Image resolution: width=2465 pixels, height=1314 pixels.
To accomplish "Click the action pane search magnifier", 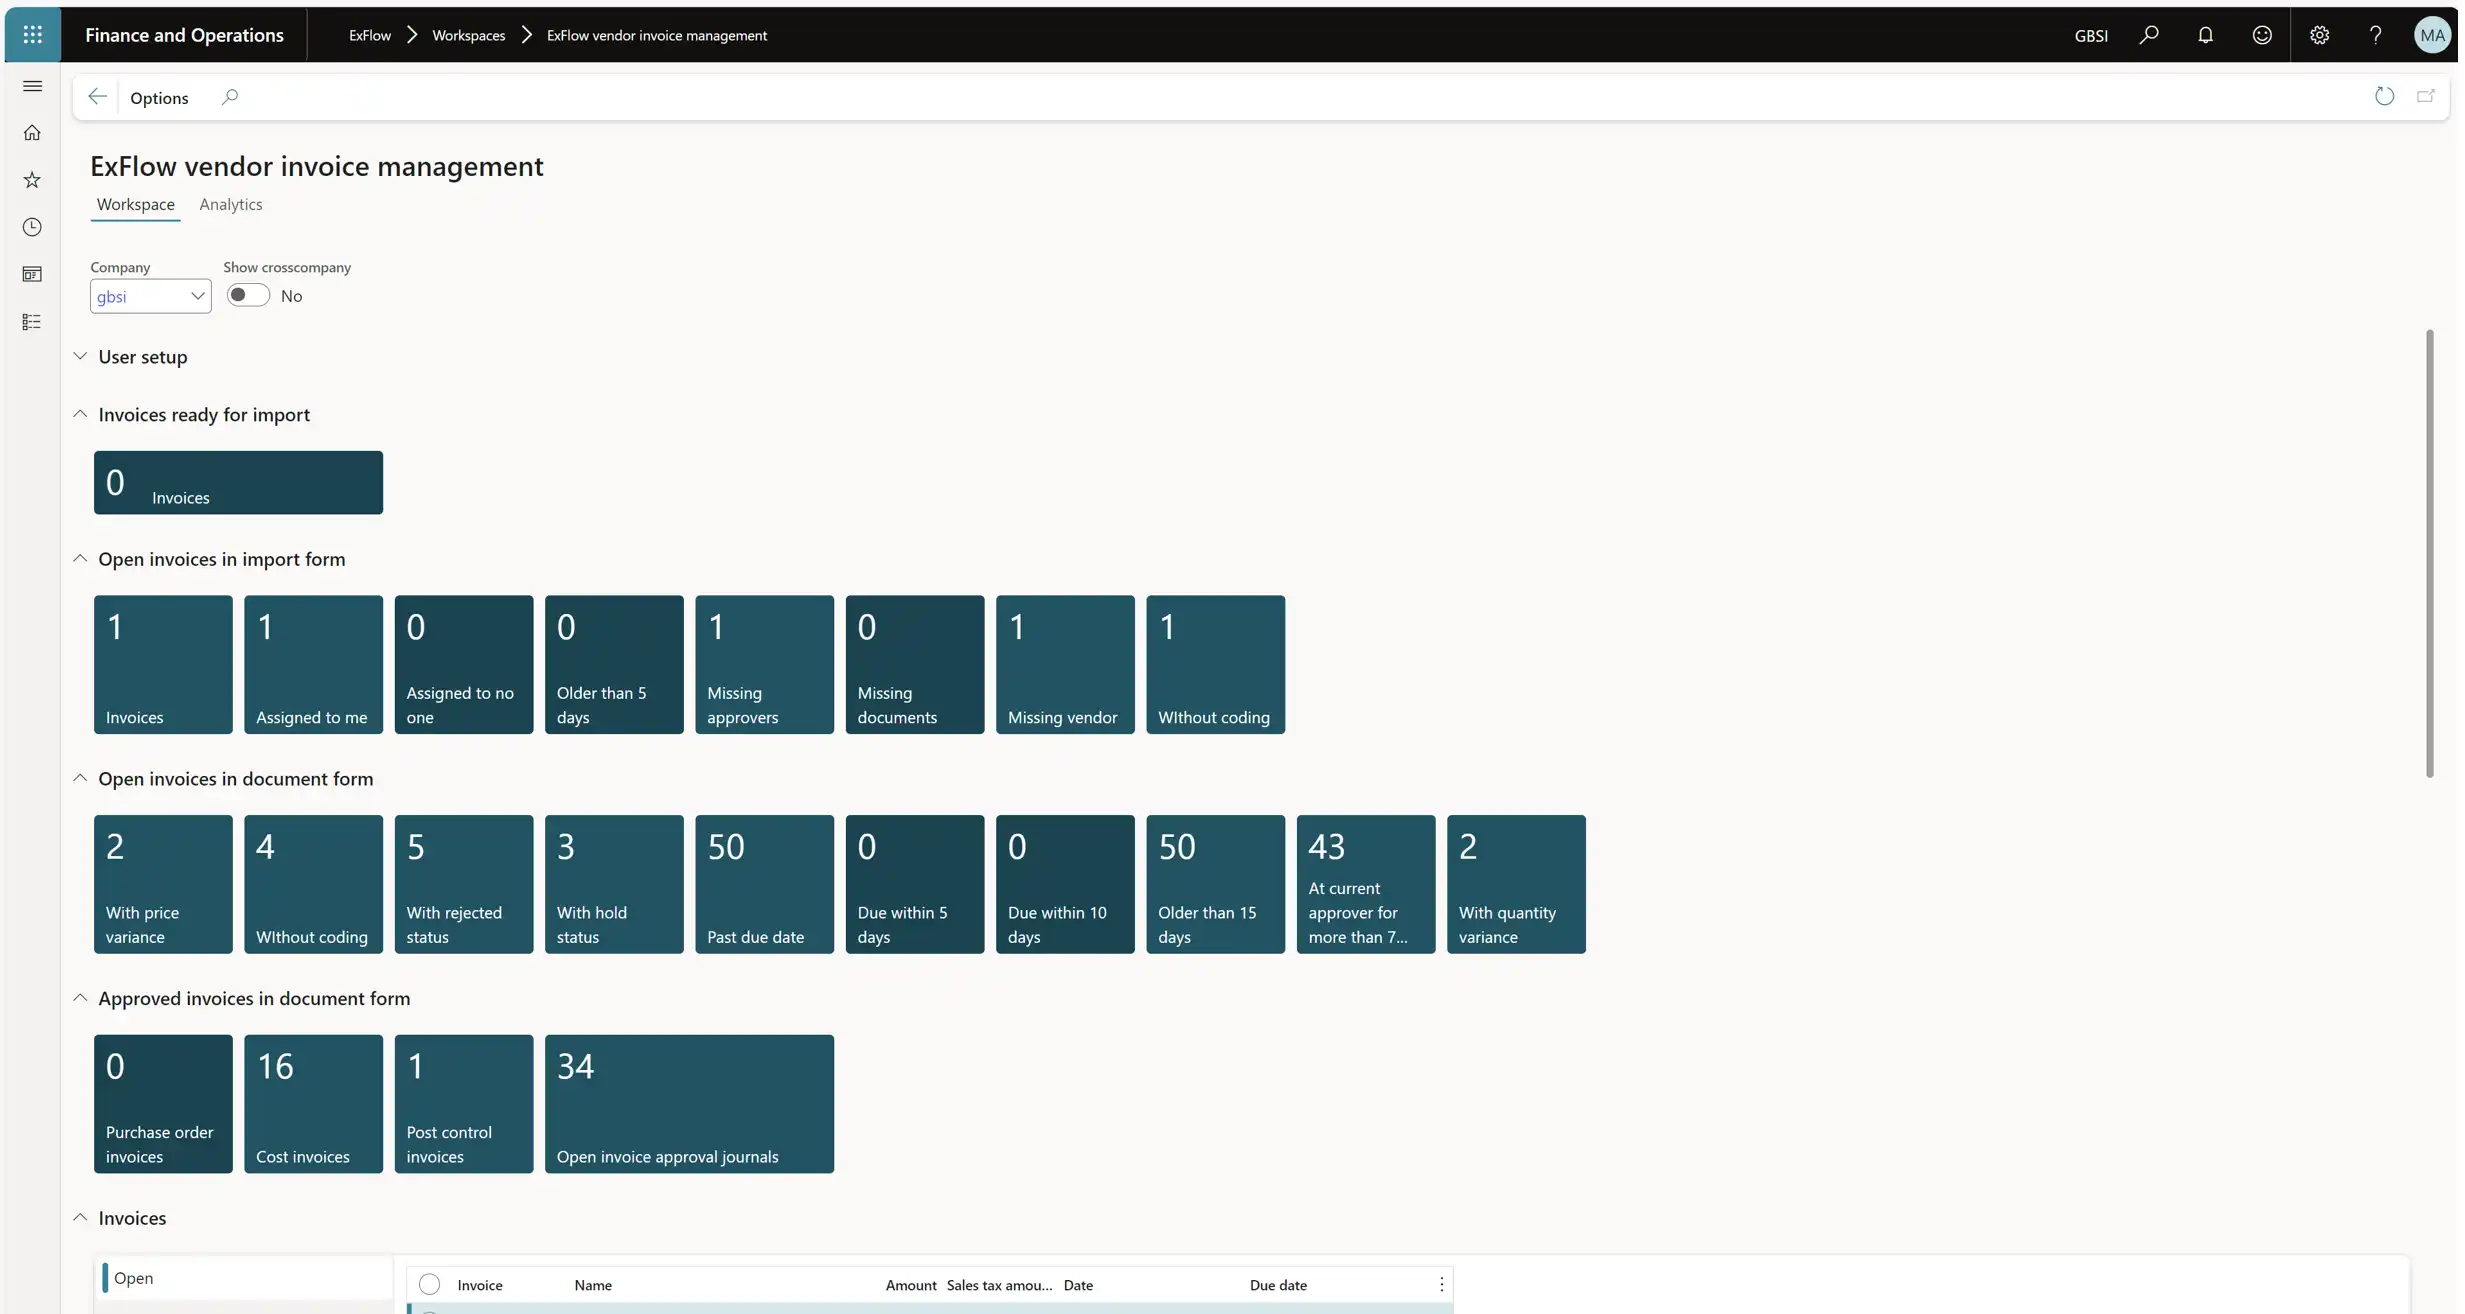I will tap(230, 97).
